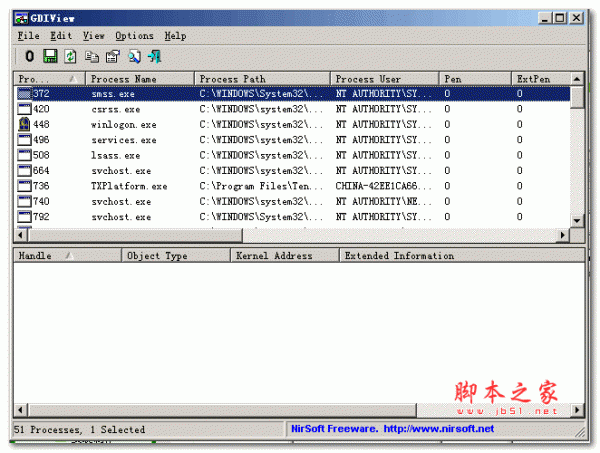Sort by the Pen column header
Image resolution: width=600 pixels, height=453 pixels.
point(475,79)
